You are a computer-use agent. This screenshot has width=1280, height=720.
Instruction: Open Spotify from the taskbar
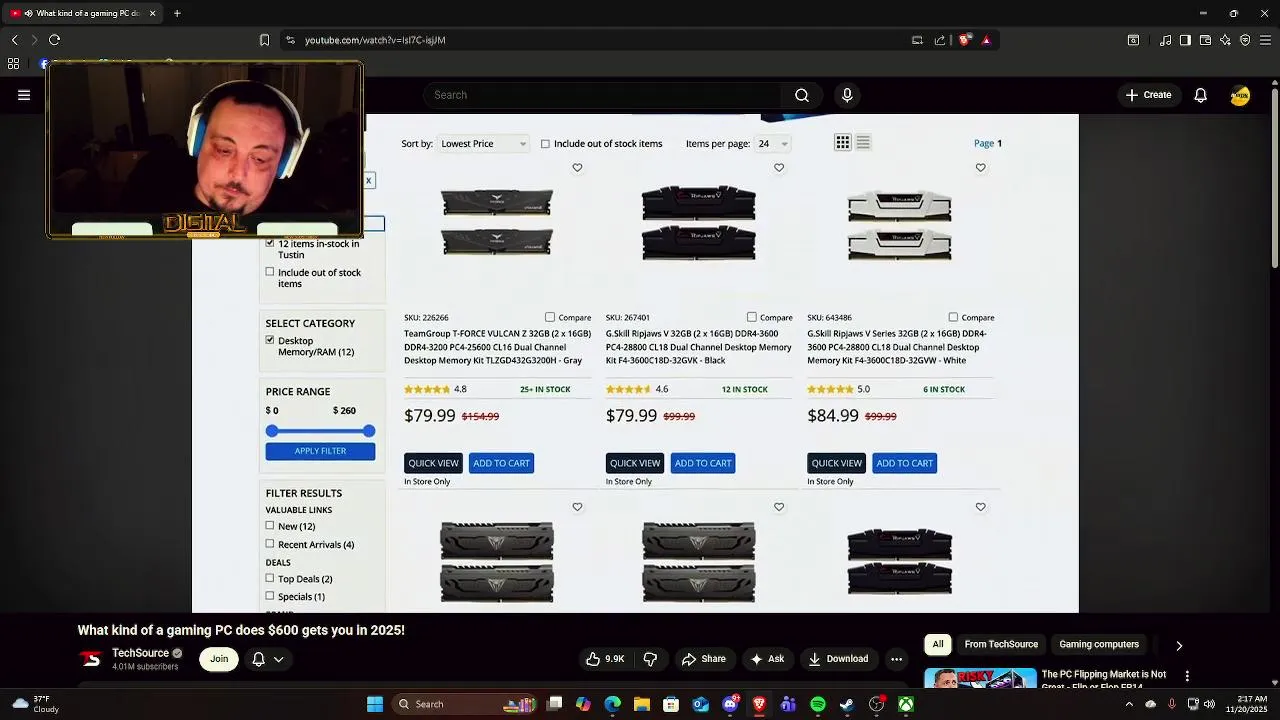[x=817, y=704]
